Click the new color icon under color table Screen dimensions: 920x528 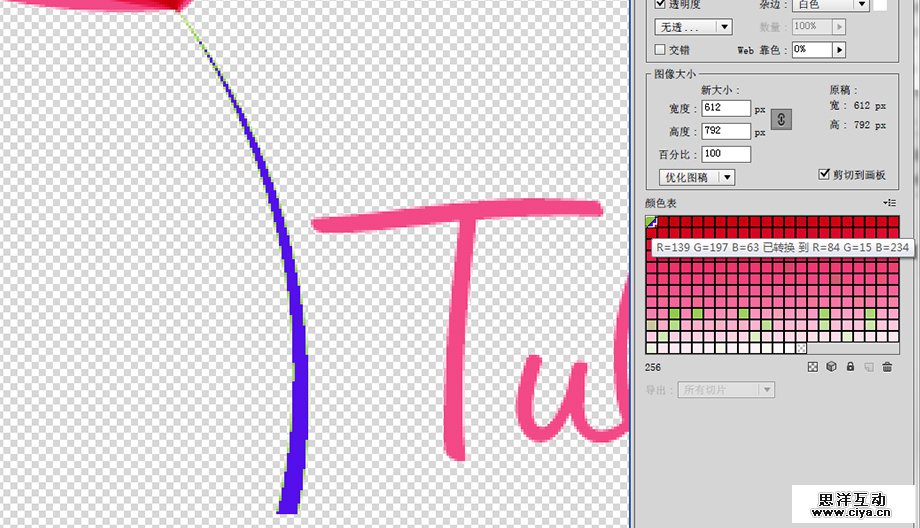[x=869, y=367]
